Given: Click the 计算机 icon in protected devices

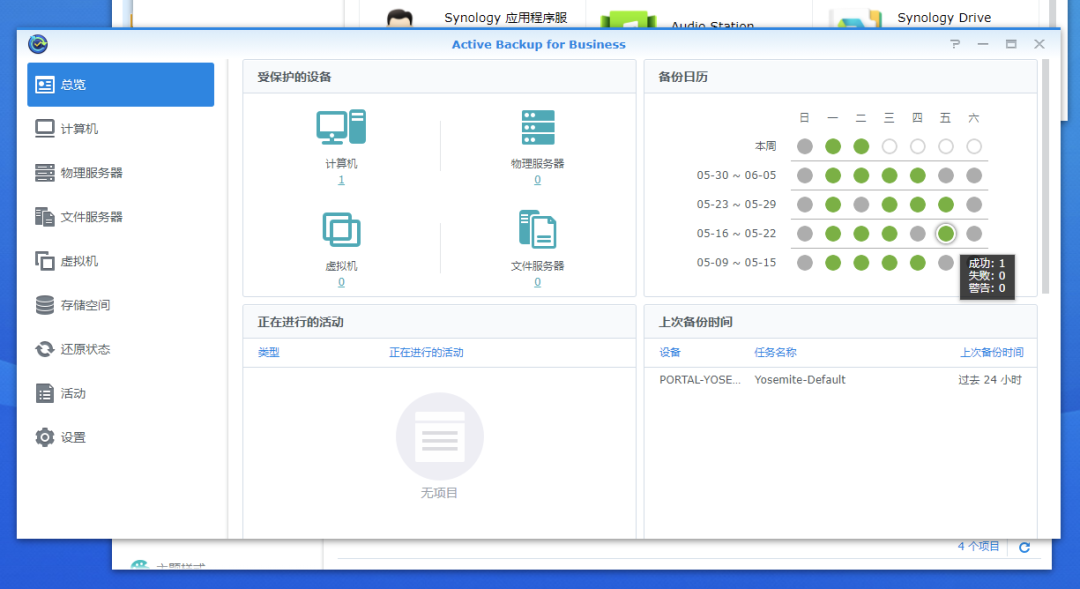Looking at the screenshot, I should pyautogui.click(x=341, y=127).
